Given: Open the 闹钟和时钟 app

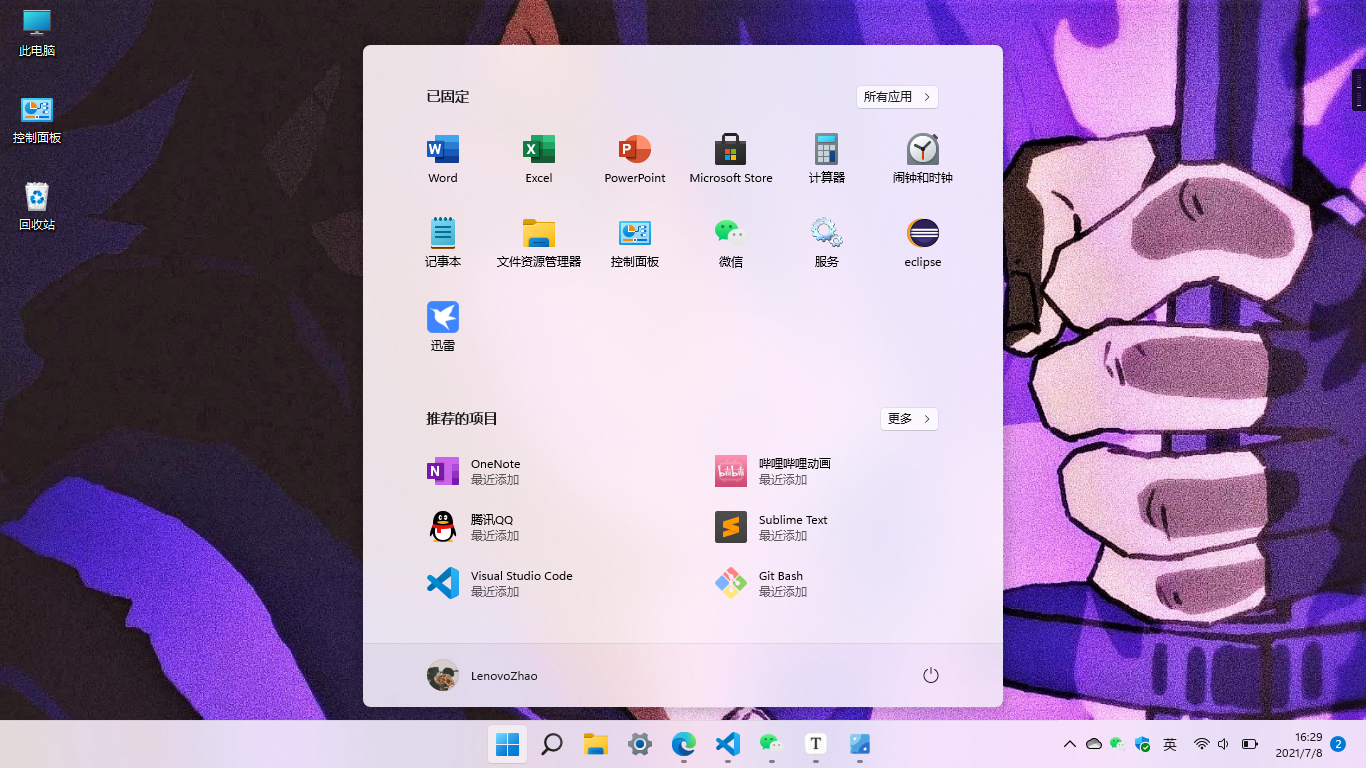Looking at the screenshot, I should click(923, 159).
